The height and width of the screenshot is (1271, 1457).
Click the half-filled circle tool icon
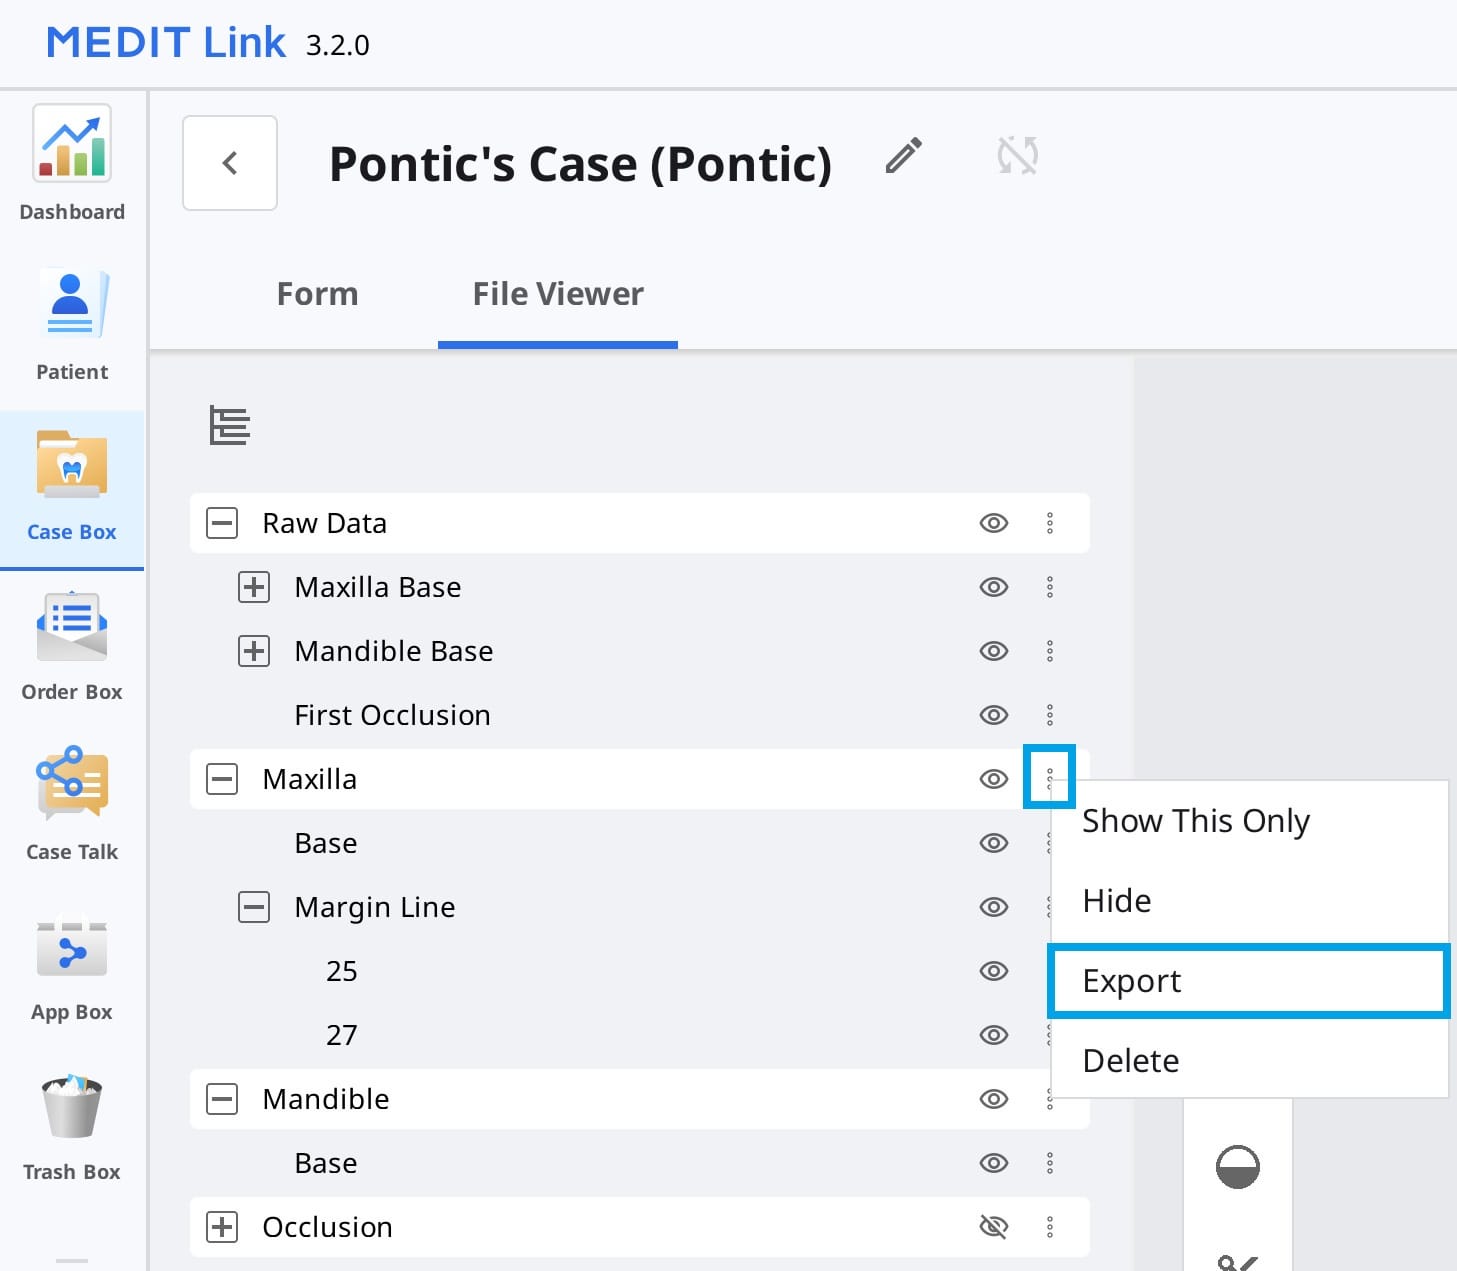pos(1237,1167)
